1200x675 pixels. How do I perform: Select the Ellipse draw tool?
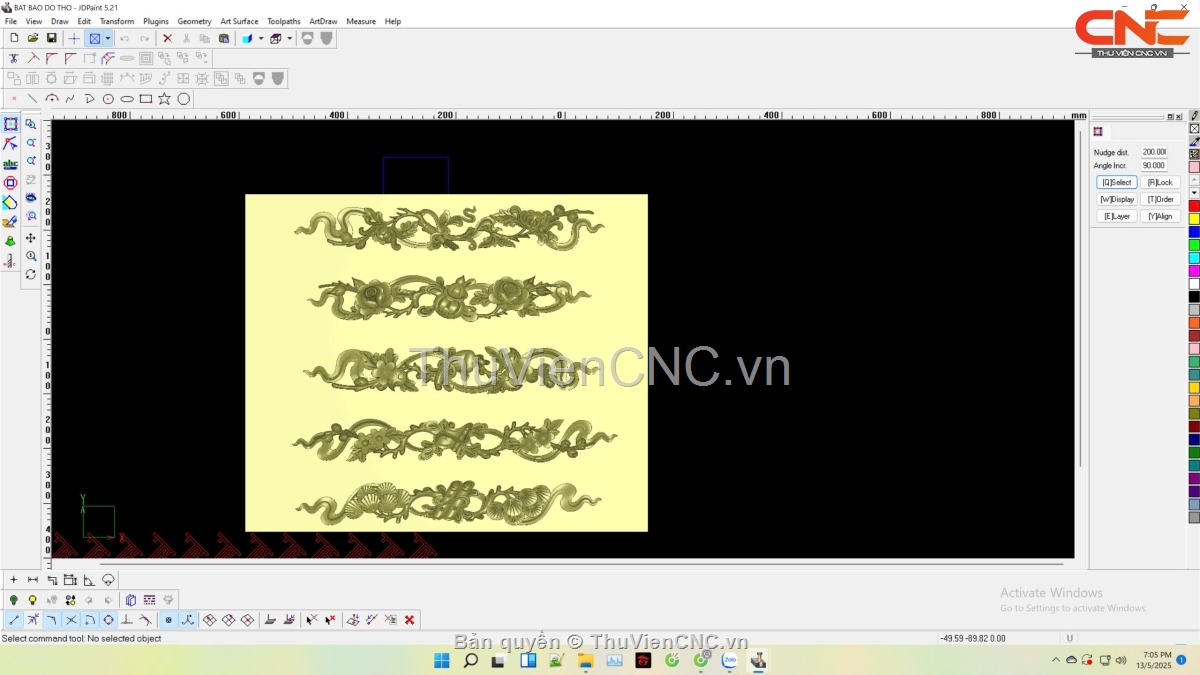(x=127, y=99)
